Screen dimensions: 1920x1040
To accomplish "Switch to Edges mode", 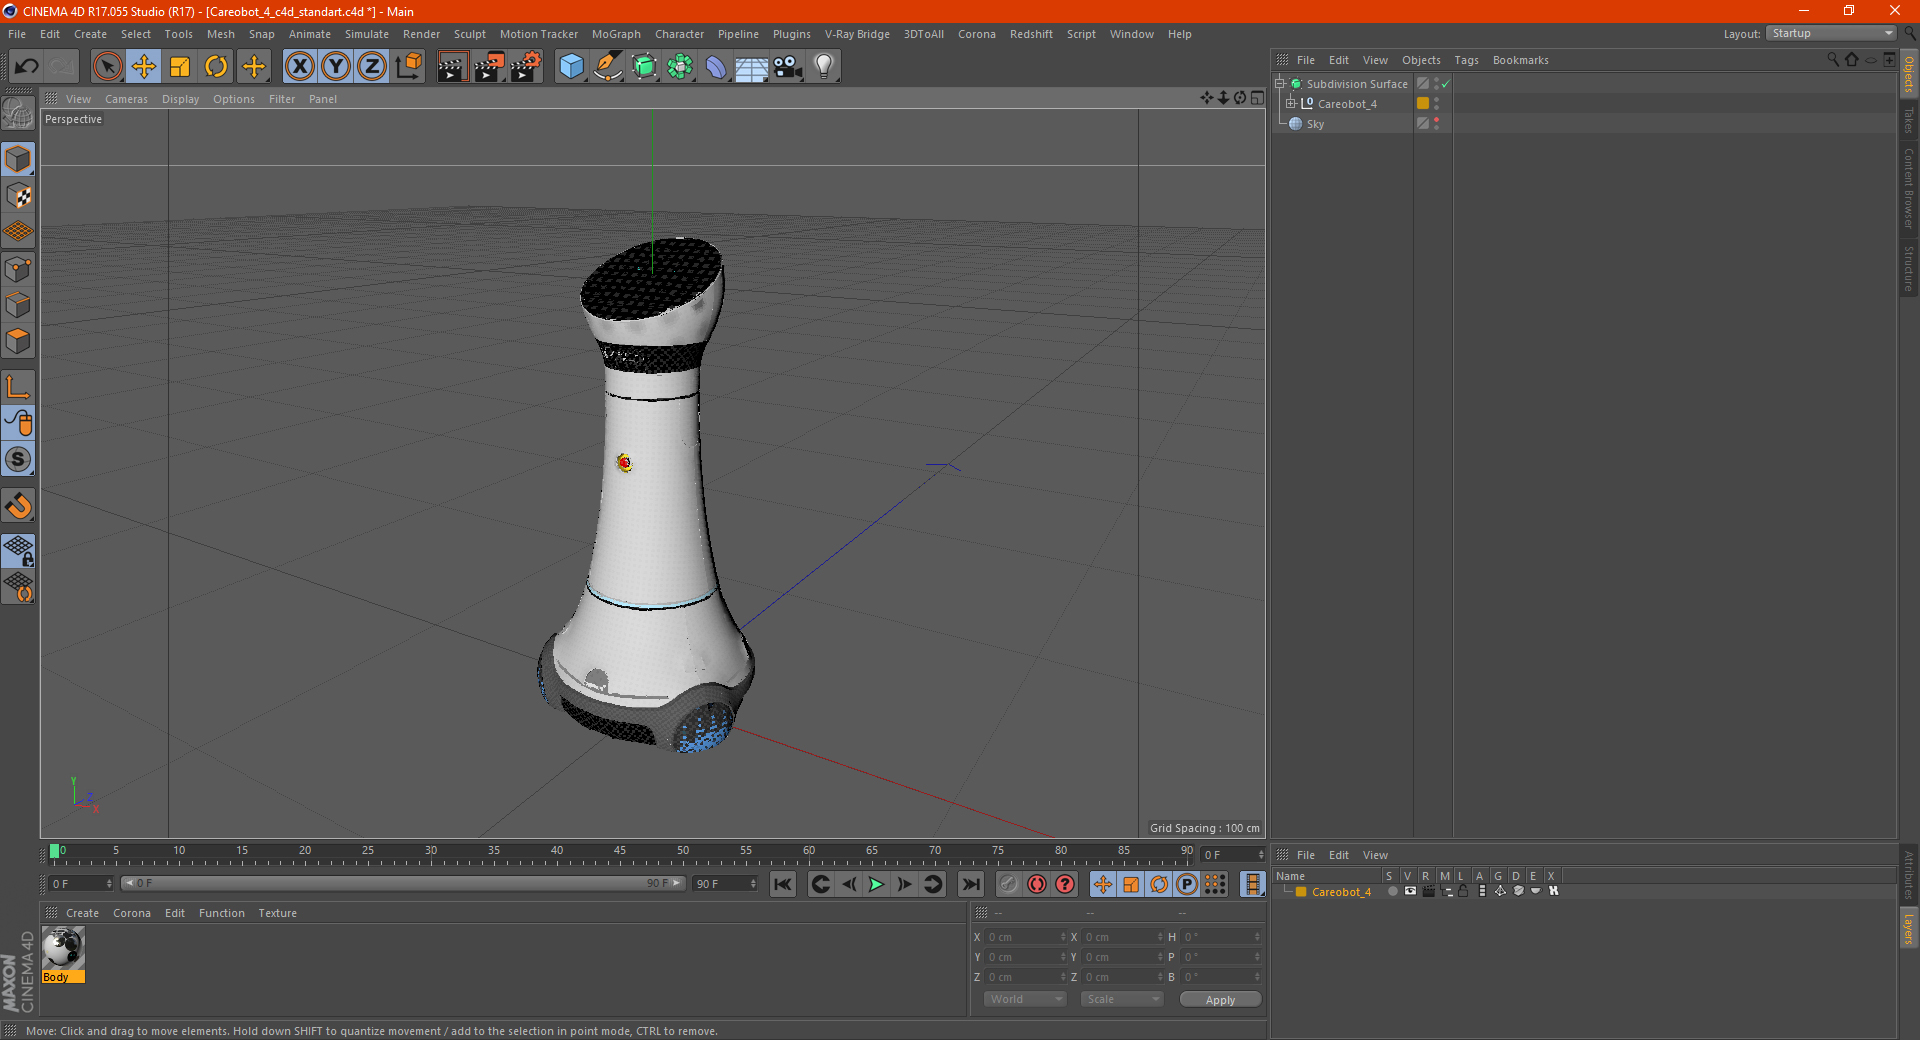I will pyautogui.click(x=19, y=305).
